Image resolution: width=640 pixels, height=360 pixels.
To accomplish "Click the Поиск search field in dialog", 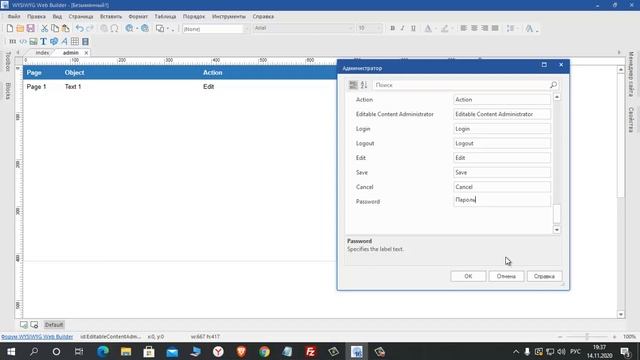I will 461,85.
